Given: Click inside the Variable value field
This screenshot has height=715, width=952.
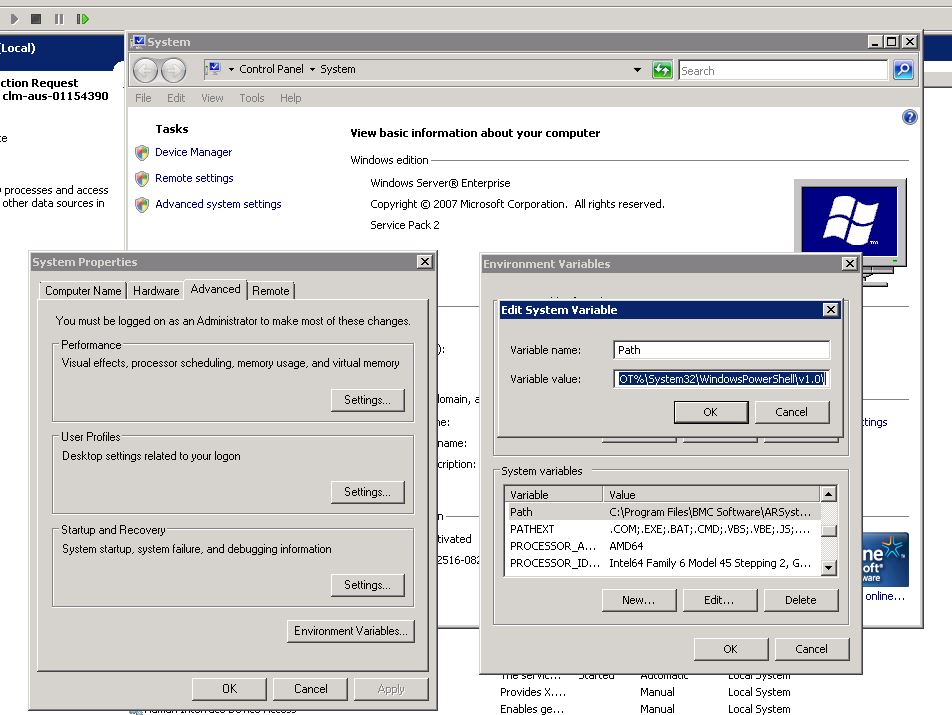Looking at the screenshot, I should [720, 379].
